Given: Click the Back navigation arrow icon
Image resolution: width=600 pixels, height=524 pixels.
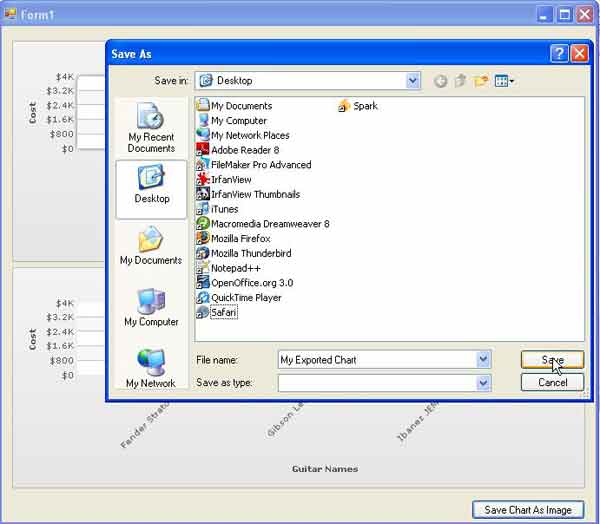Looking at the screenshot, I should coord(441,81).
